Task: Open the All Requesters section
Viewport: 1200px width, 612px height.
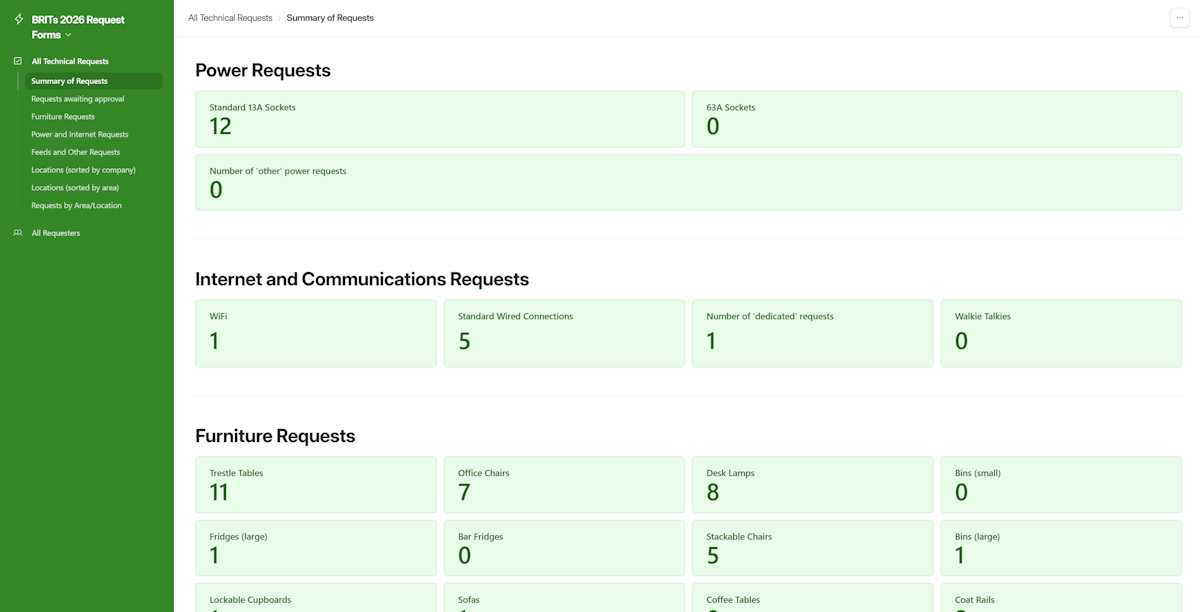Action: [55, 233]
